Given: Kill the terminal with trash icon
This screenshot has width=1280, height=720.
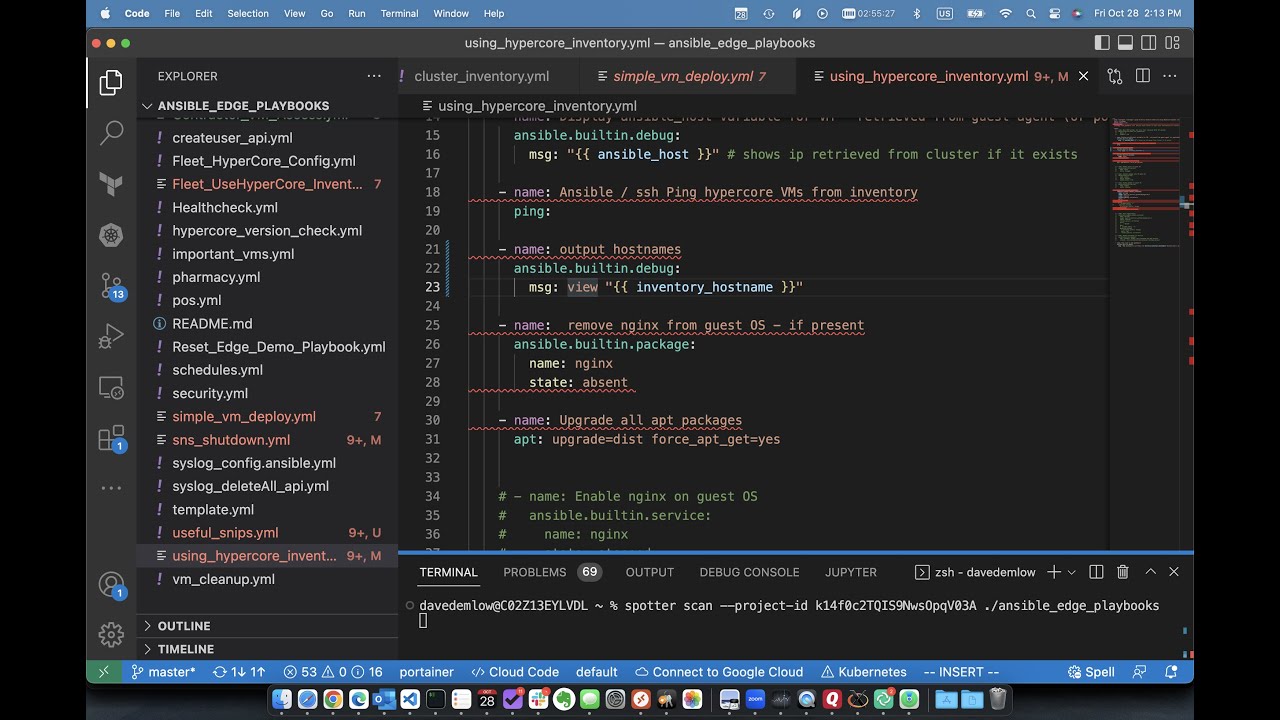Looking at the screenshot, I should click(1123, 572).
